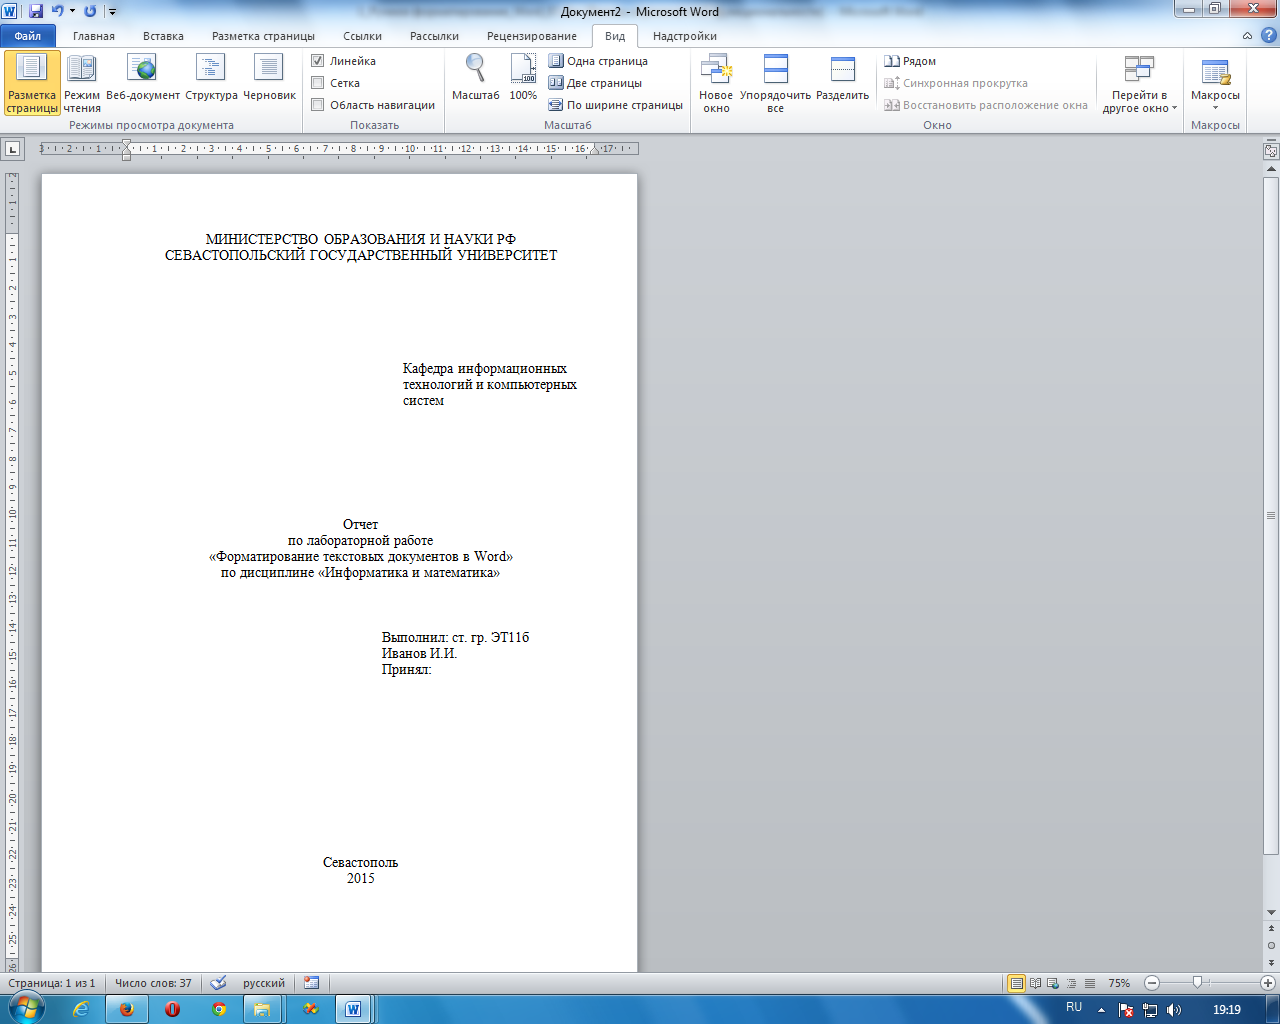Open Перейти в другое окно dropdown
The height and width of the screenshot is (1024, 1280).
pyautogui.click(x=1140, y=83)
